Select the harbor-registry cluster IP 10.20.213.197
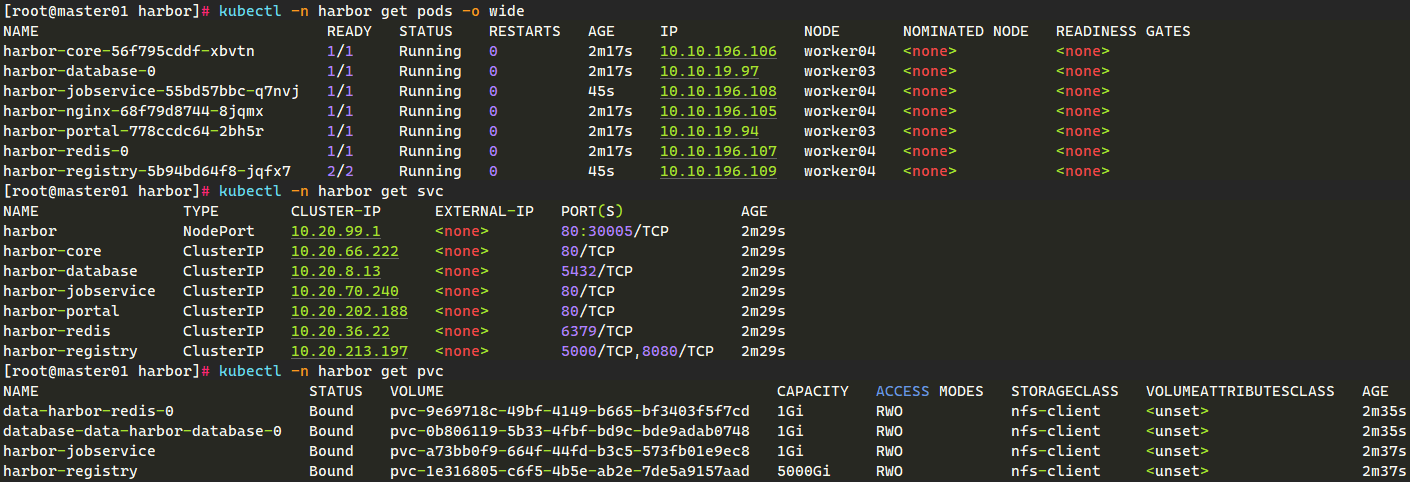 tap(349, 351)
